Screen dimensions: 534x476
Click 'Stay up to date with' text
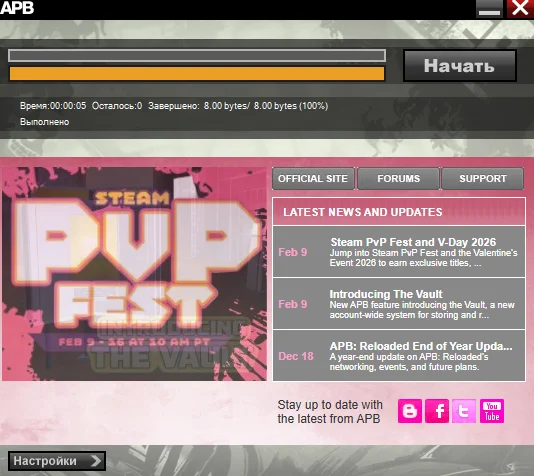(330, 405)
